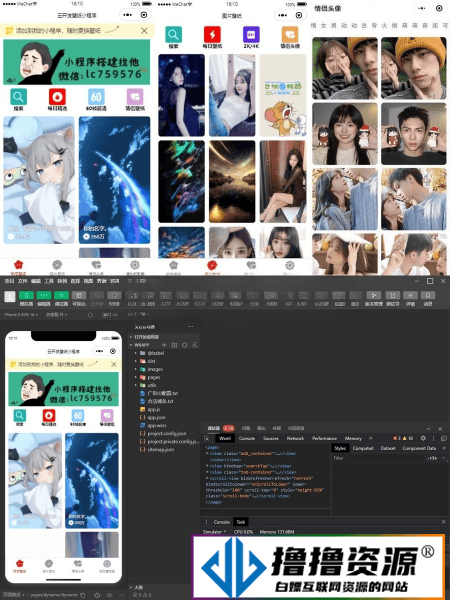Viewport: 450px width, 600px height.
Task: Open app.wxss in the file tree
Action: tap(153, 425)
